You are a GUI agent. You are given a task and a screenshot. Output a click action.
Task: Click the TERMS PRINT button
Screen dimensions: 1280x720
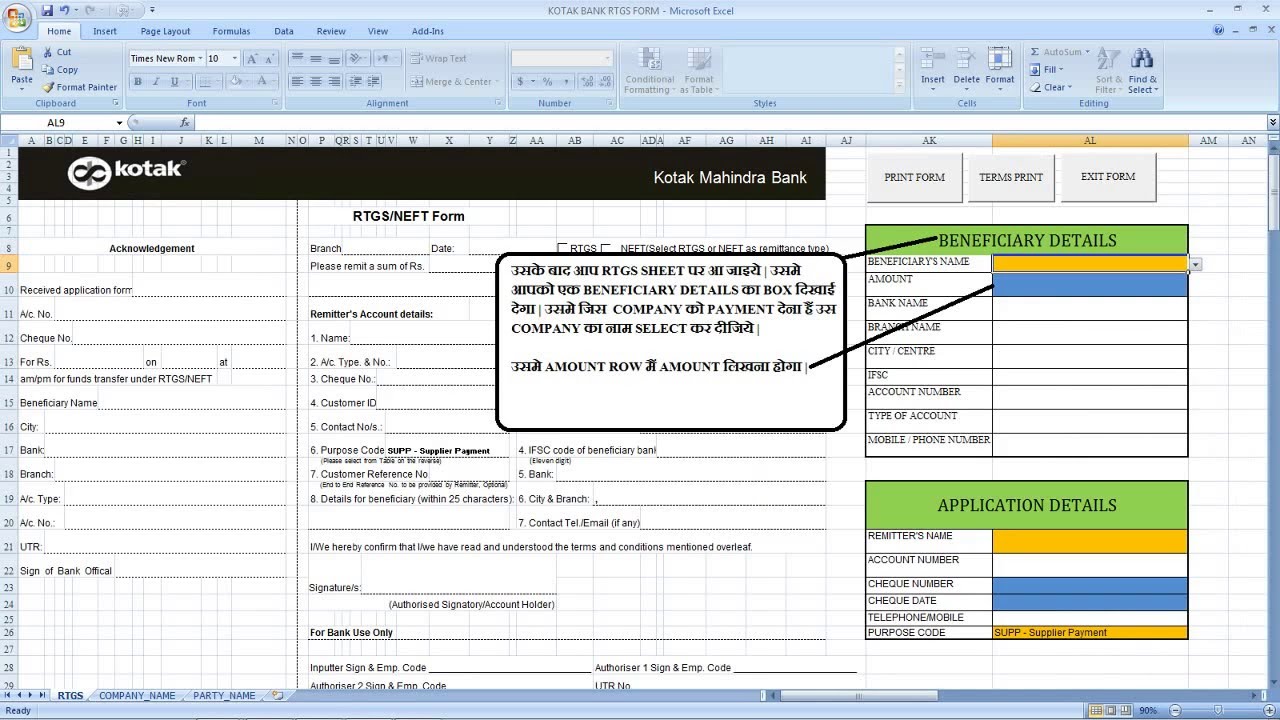pos(1011,177)
